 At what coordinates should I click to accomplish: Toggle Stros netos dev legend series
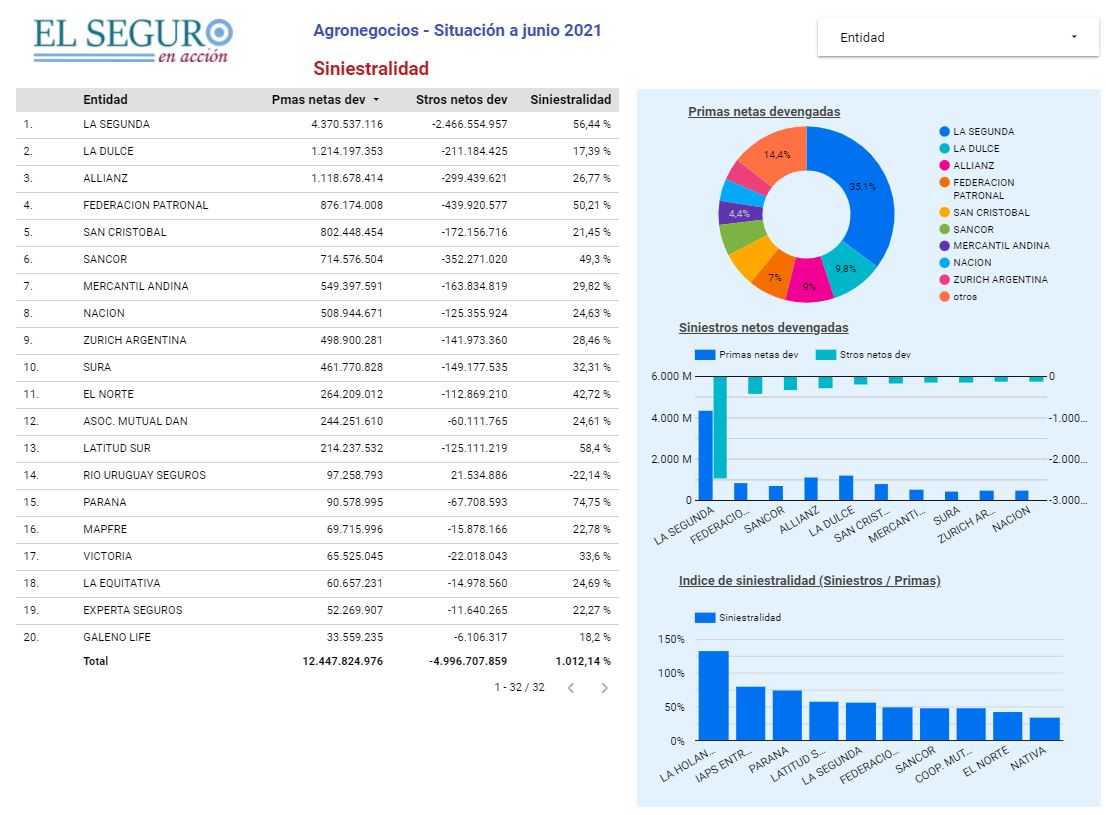[826, 355]
